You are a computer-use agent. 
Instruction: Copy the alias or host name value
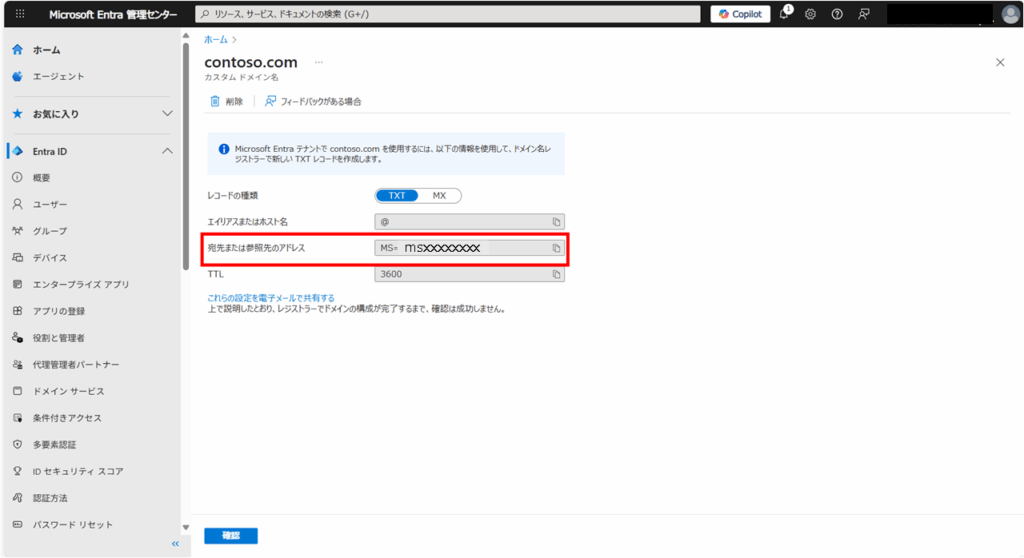coord(557,221)
